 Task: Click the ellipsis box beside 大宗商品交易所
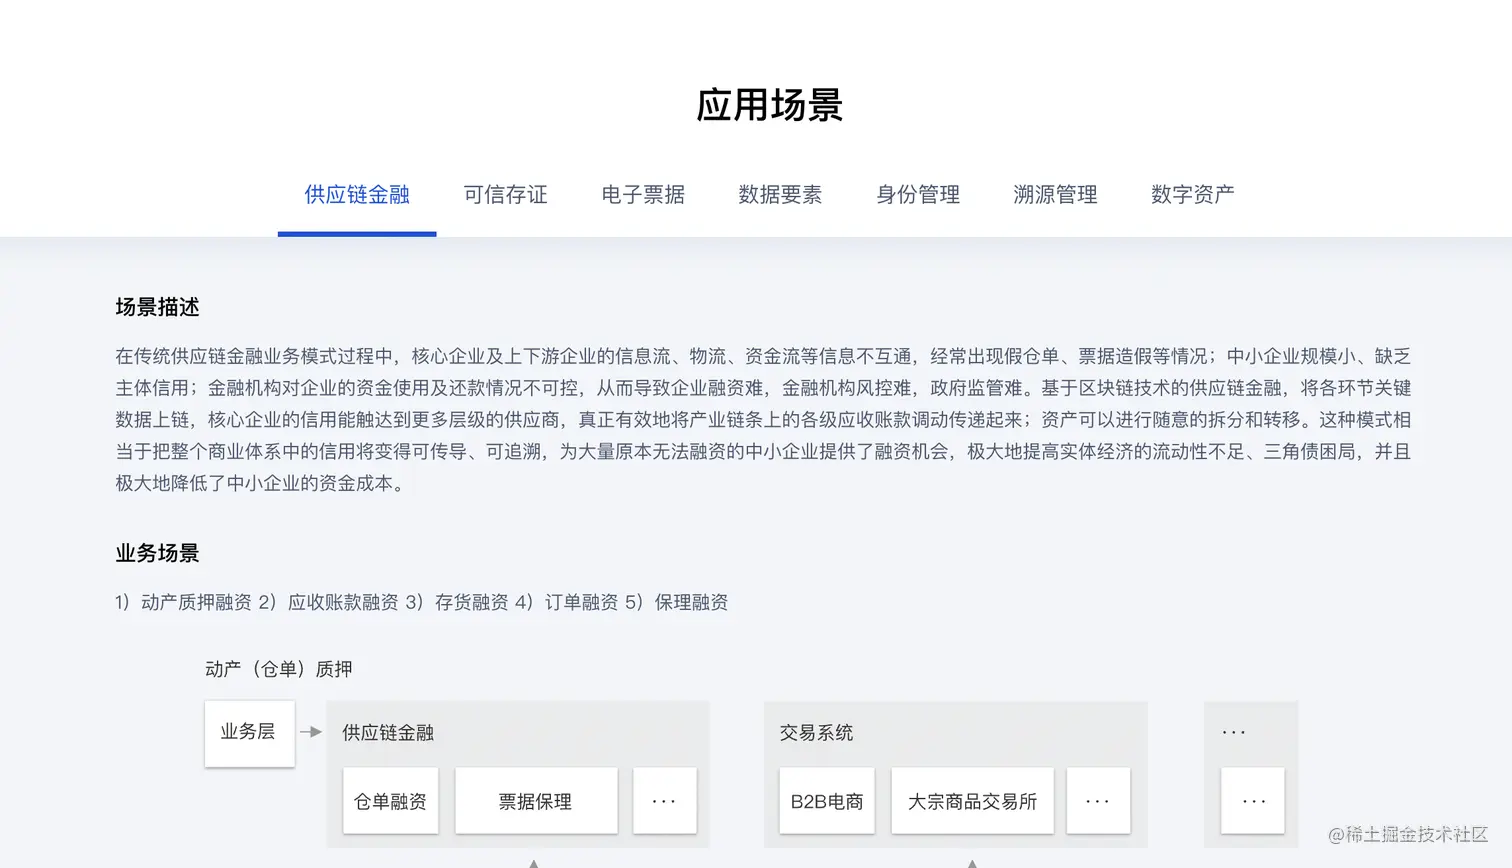[1098, 801]
